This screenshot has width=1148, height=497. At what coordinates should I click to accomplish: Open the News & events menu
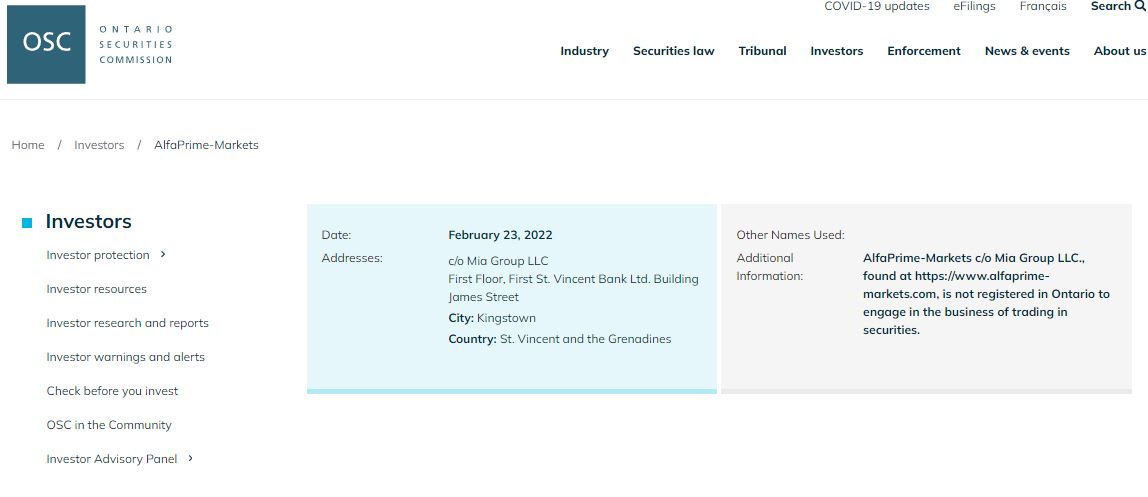point(1027,51)
